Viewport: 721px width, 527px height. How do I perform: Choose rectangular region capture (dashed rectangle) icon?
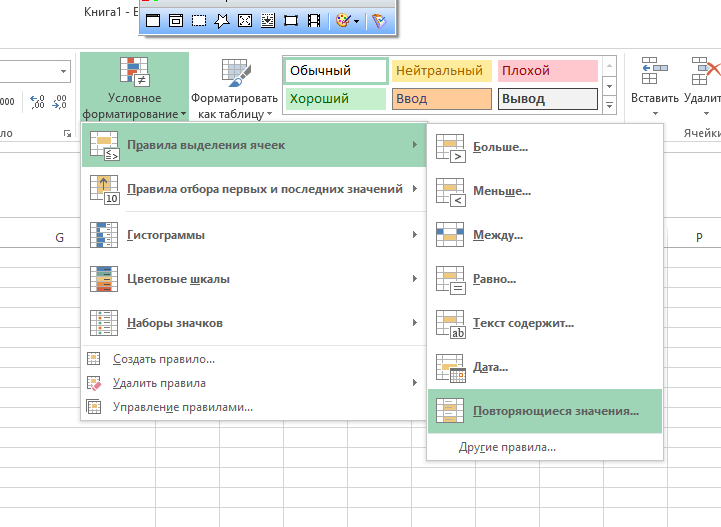coord(199,21)
